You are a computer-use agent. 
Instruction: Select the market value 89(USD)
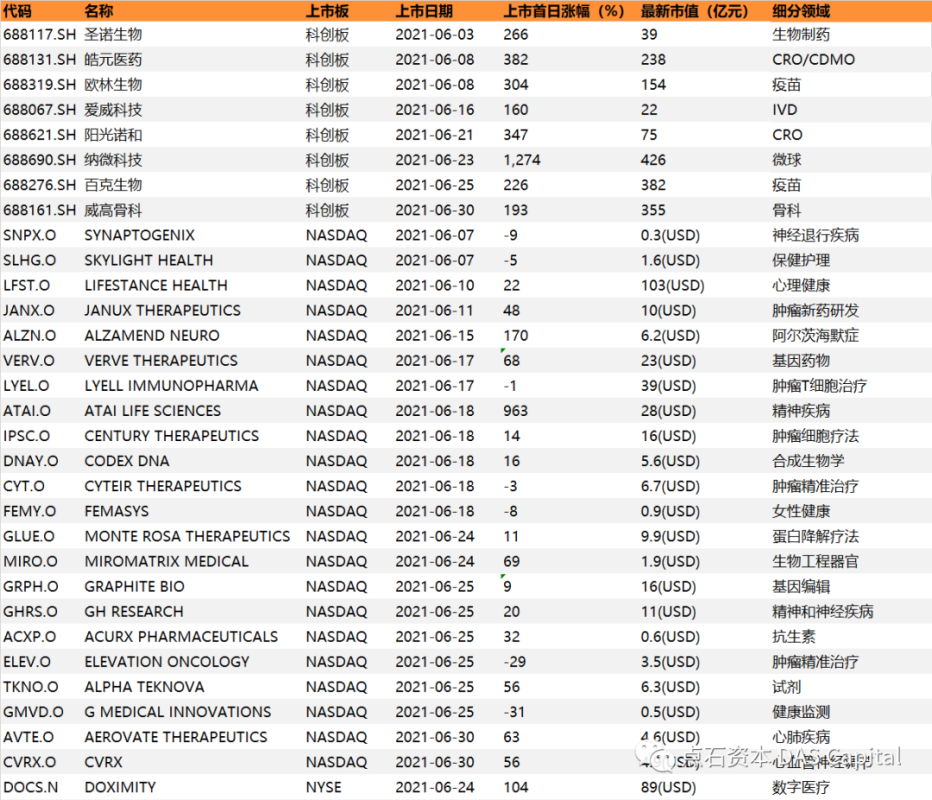pos(668,788)
